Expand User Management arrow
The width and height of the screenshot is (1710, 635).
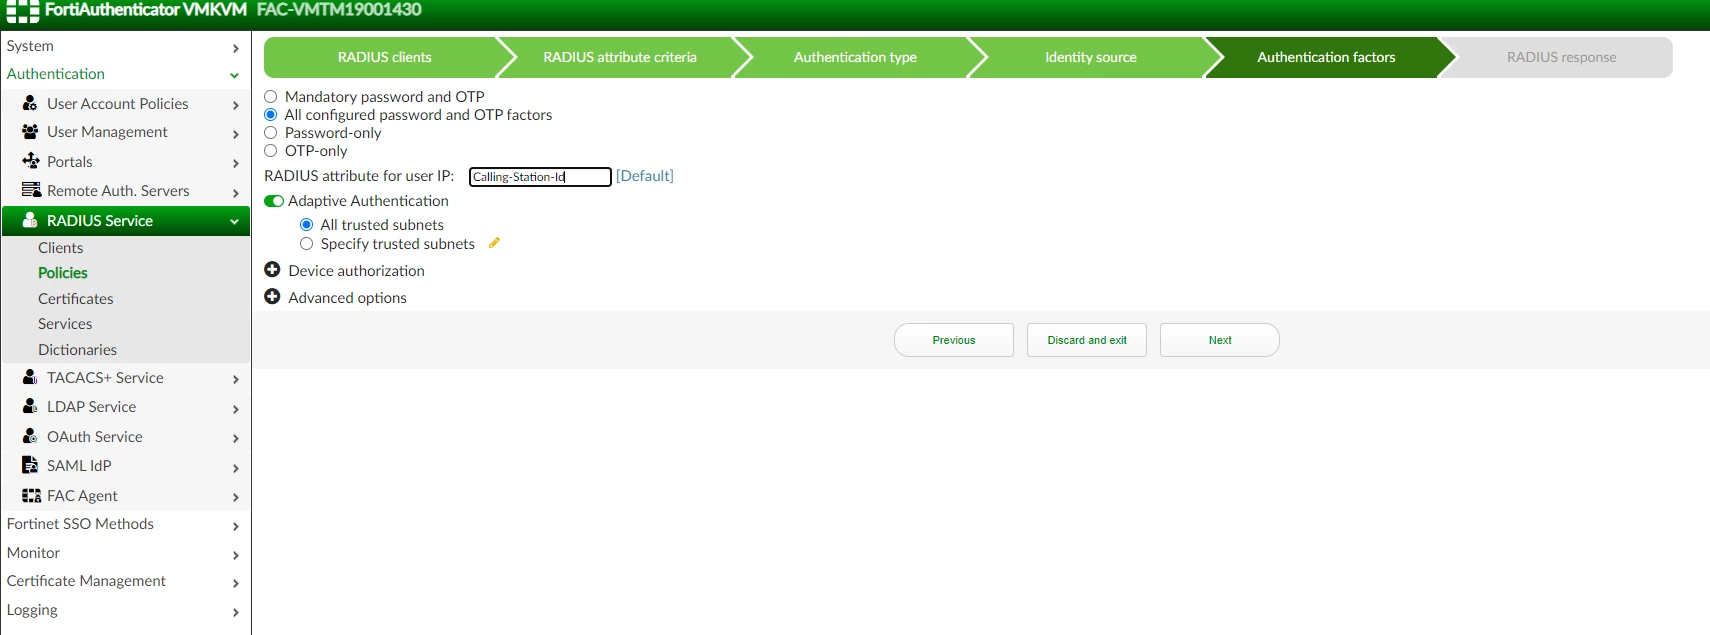(x=235, y=134)
